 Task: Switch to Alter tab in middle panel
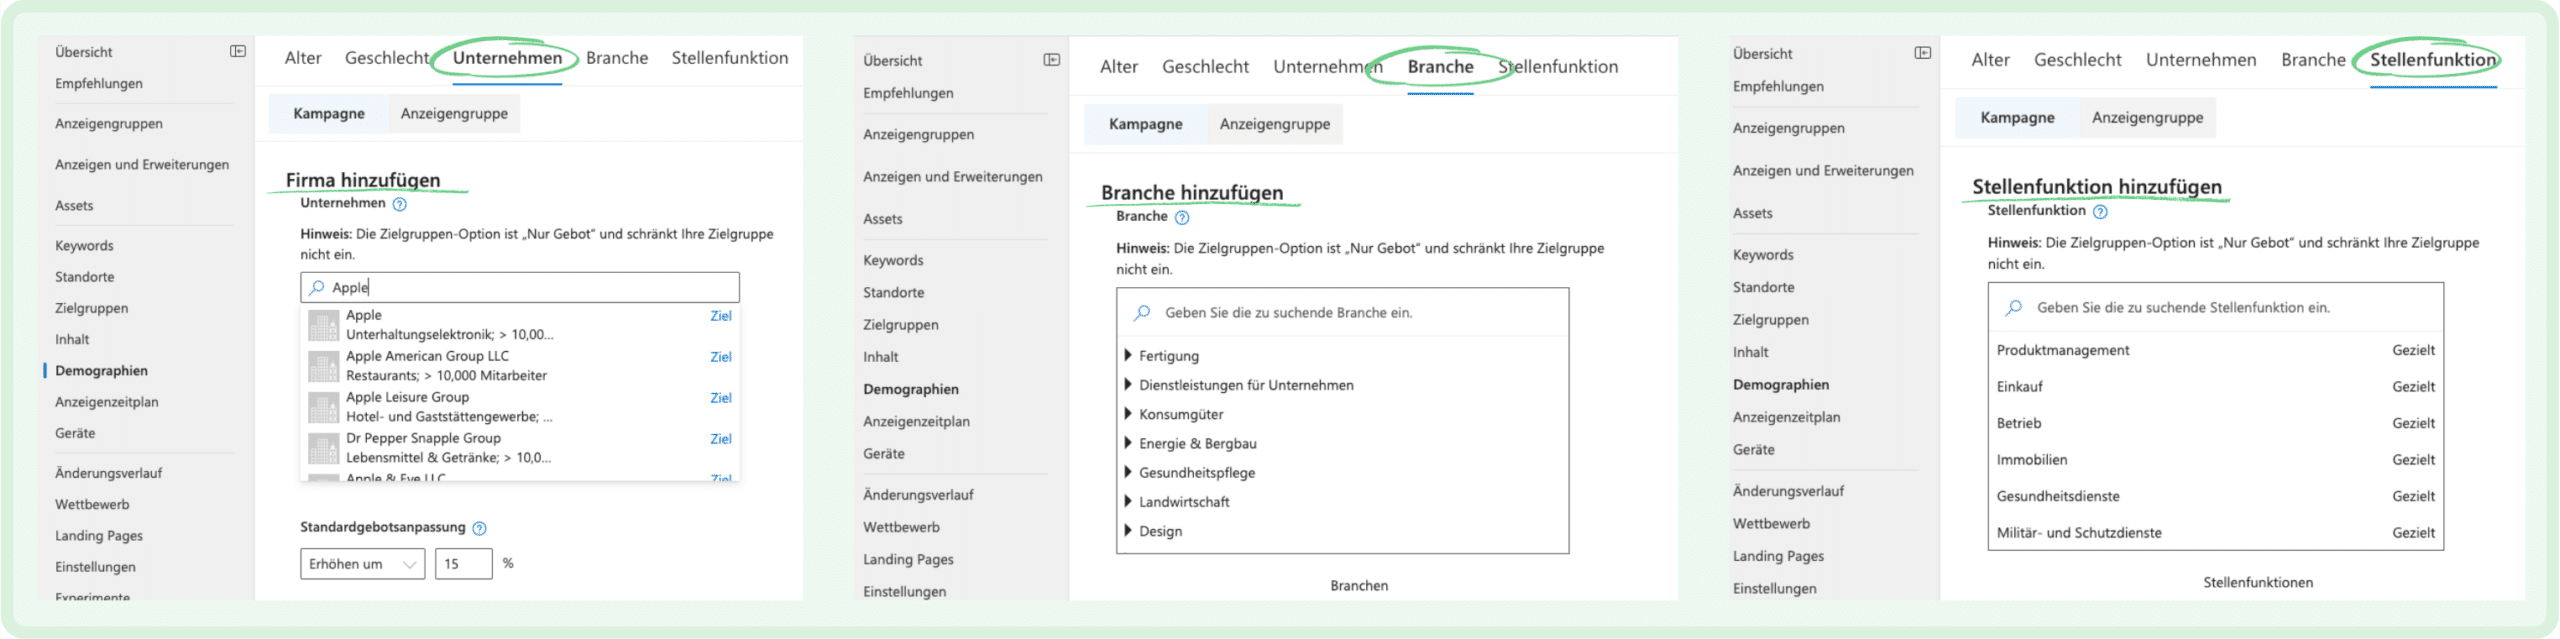(x=1119, y=67)
